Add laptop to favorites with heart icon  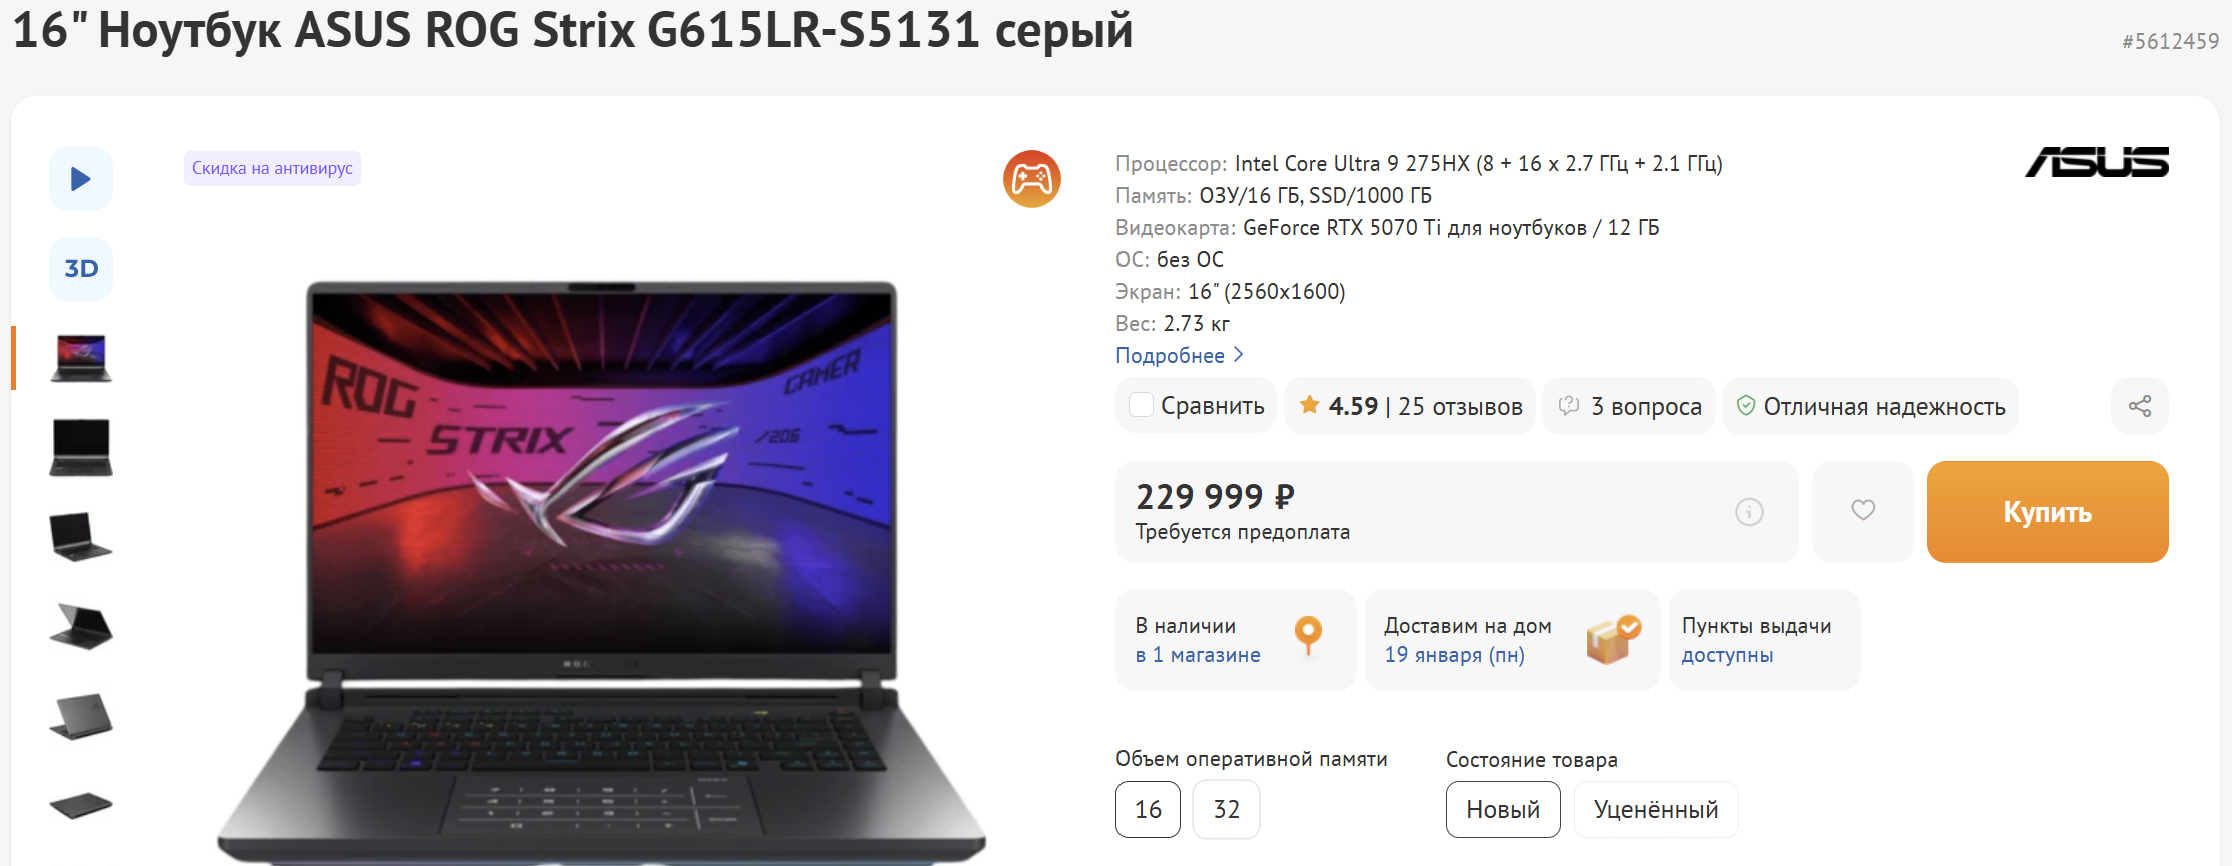pos(1863,511)
